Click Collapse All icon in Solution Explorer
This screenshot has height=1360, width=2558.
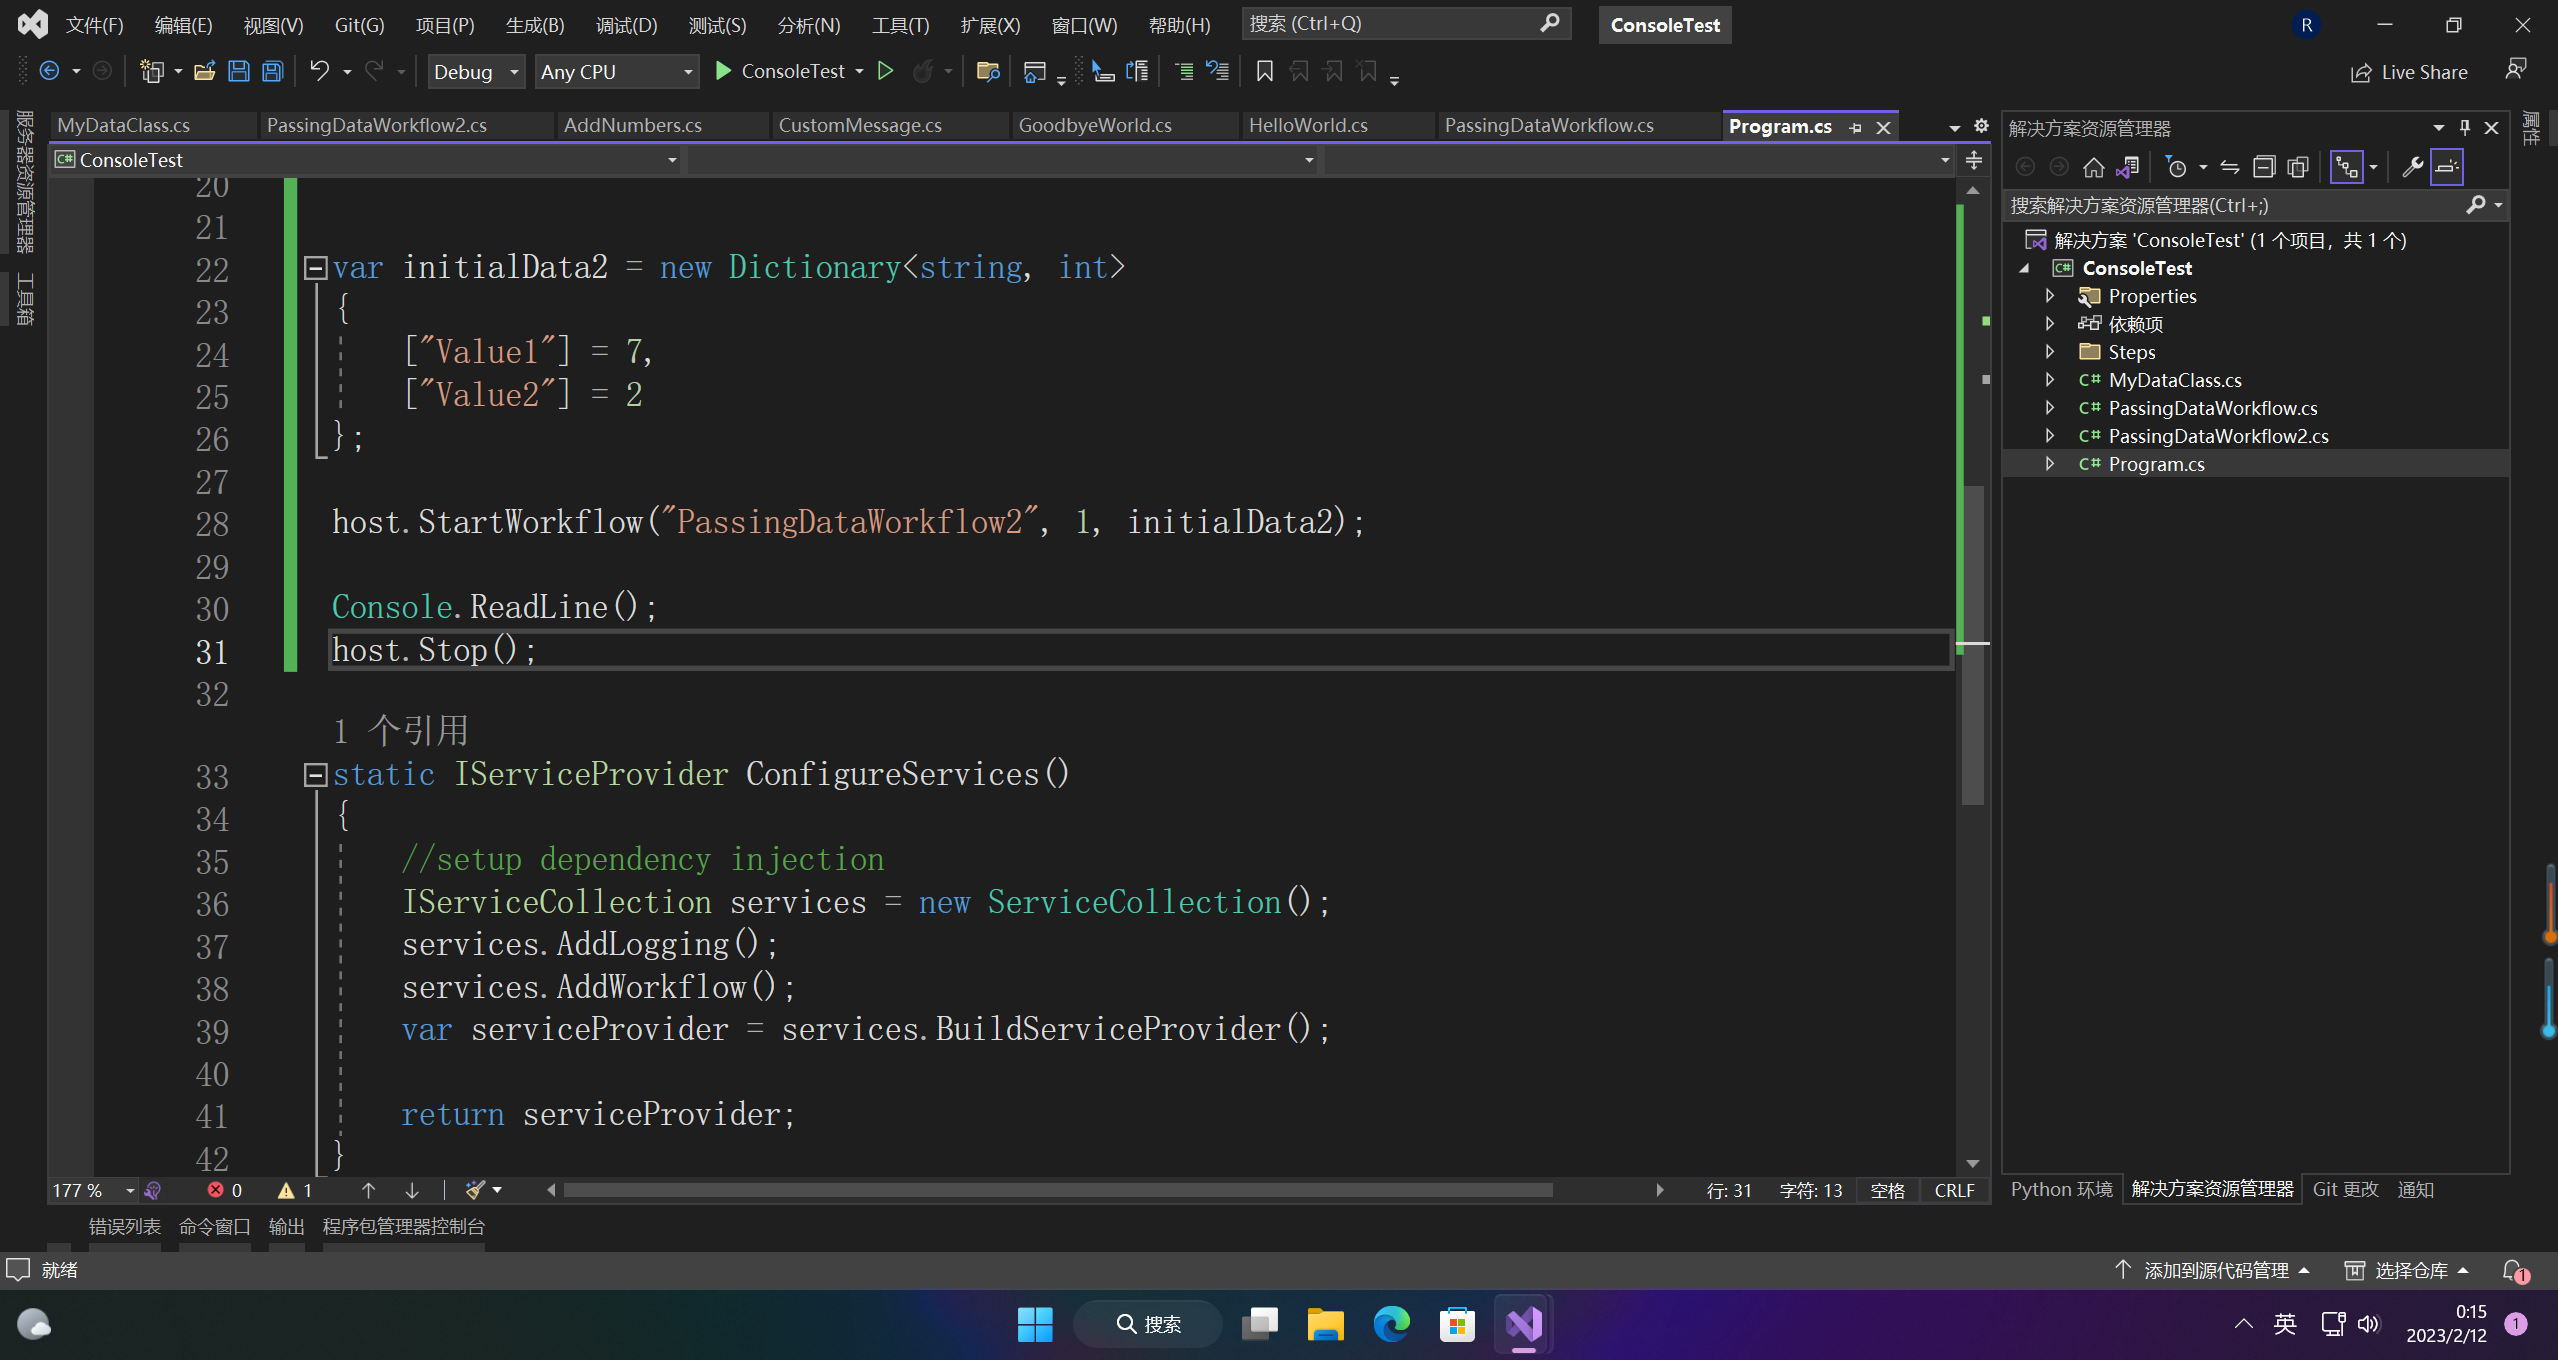(2264, 167)
